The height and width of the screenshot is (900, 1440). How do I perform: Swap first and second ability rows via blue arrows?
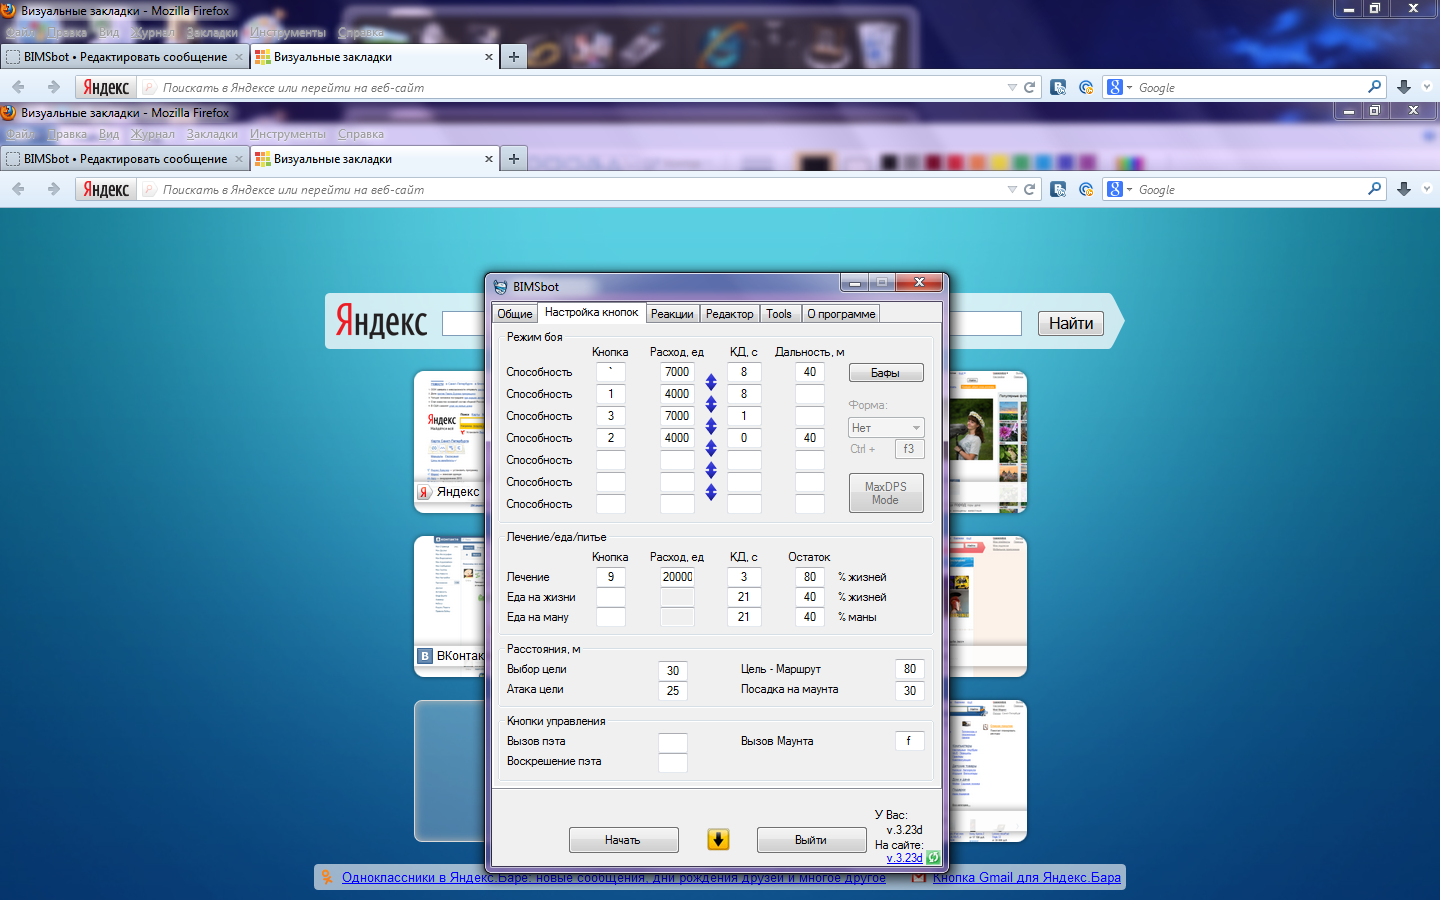click(711, 382)
